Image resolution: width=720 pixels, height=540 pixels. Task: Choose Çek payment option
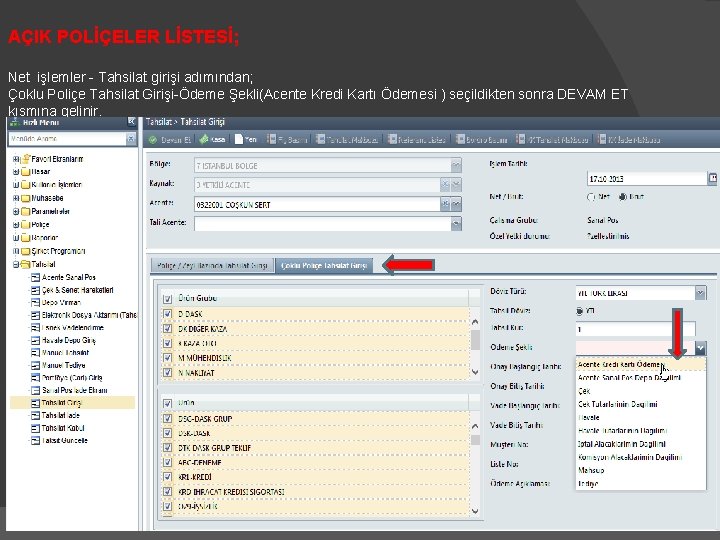pos(641,391)
